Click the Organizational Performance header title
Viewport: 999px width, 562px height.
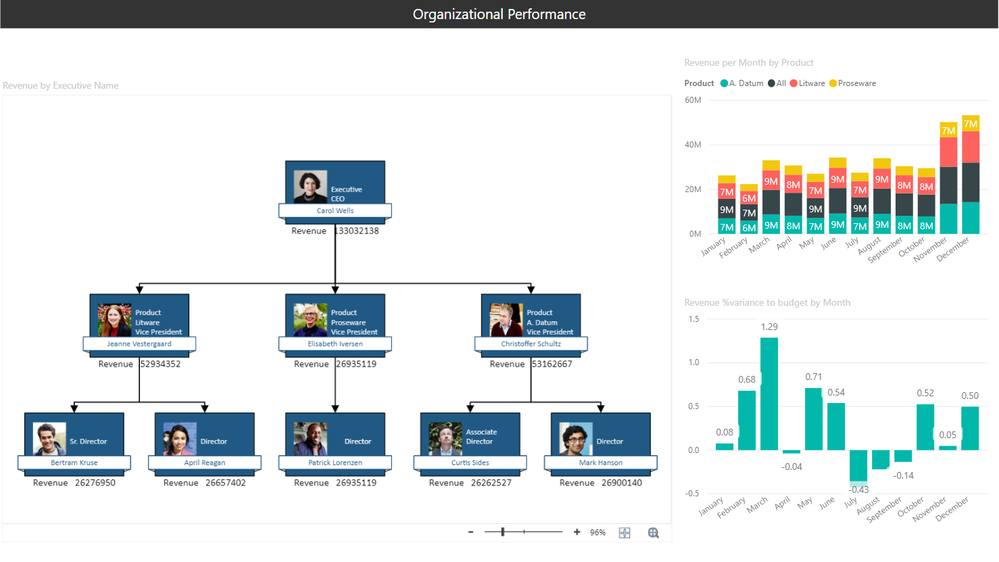coord(499,14)
